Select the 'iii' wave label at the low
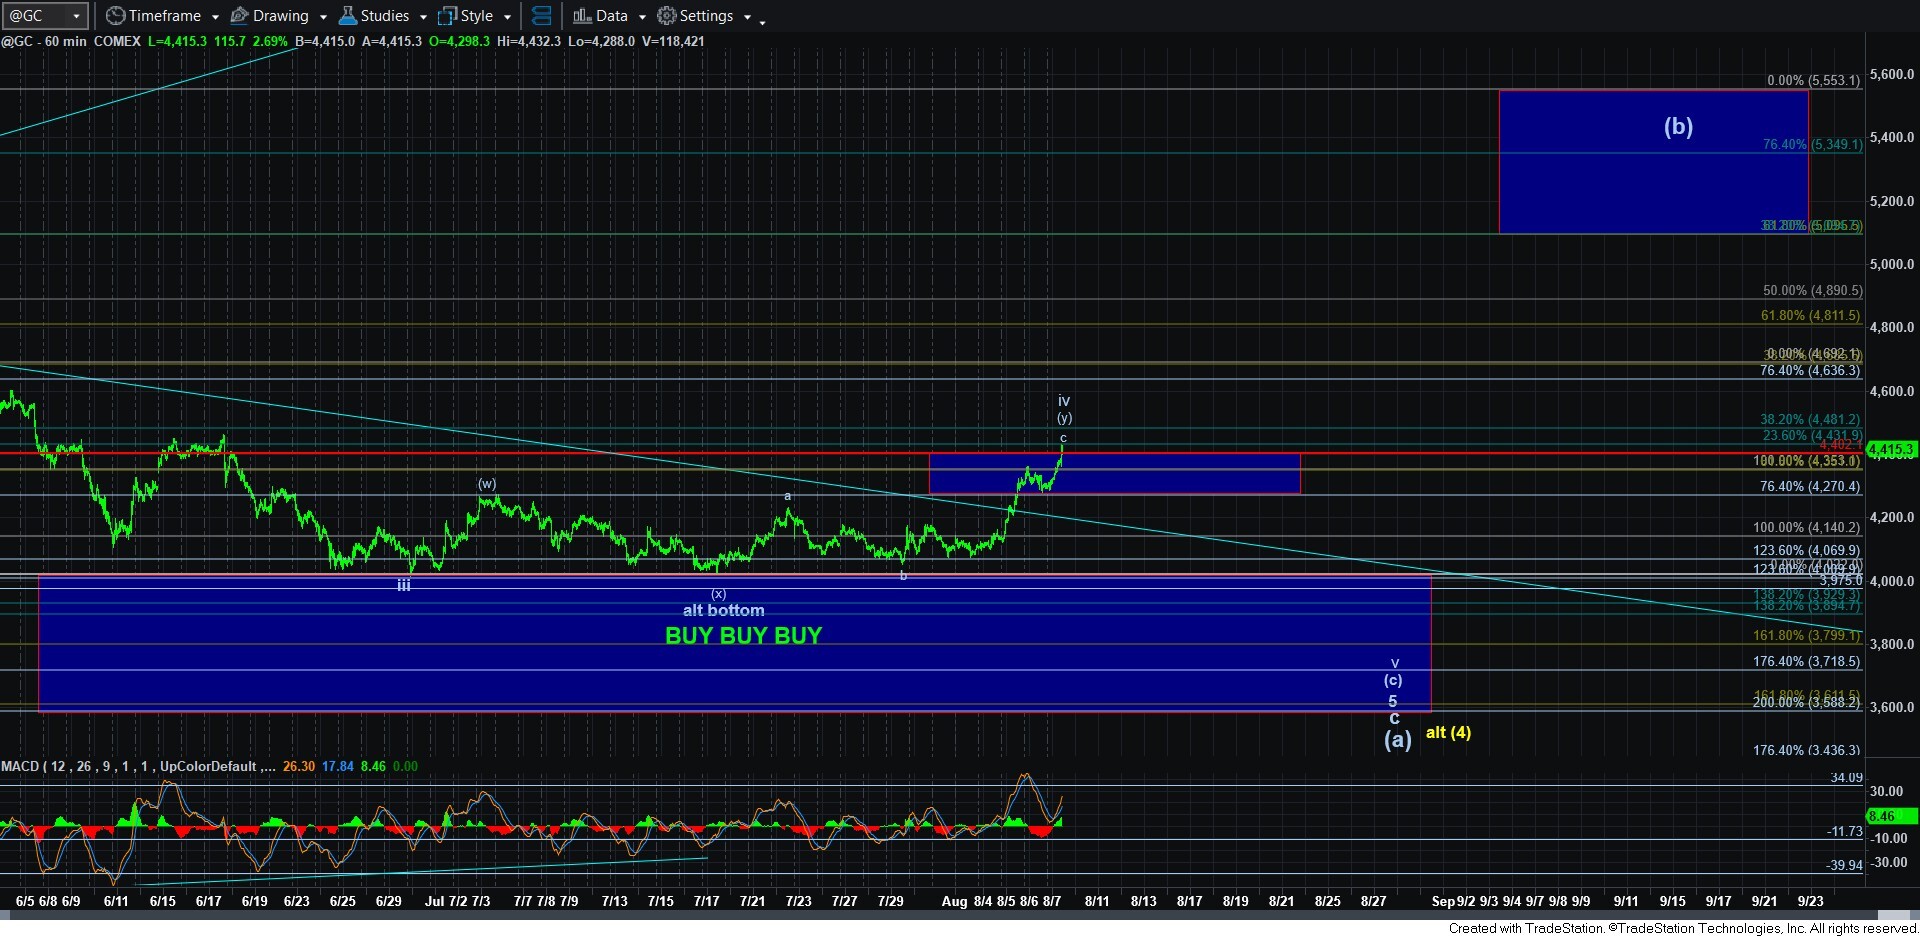The width and height of the screenshot is (1920, 936). point(404,586)
